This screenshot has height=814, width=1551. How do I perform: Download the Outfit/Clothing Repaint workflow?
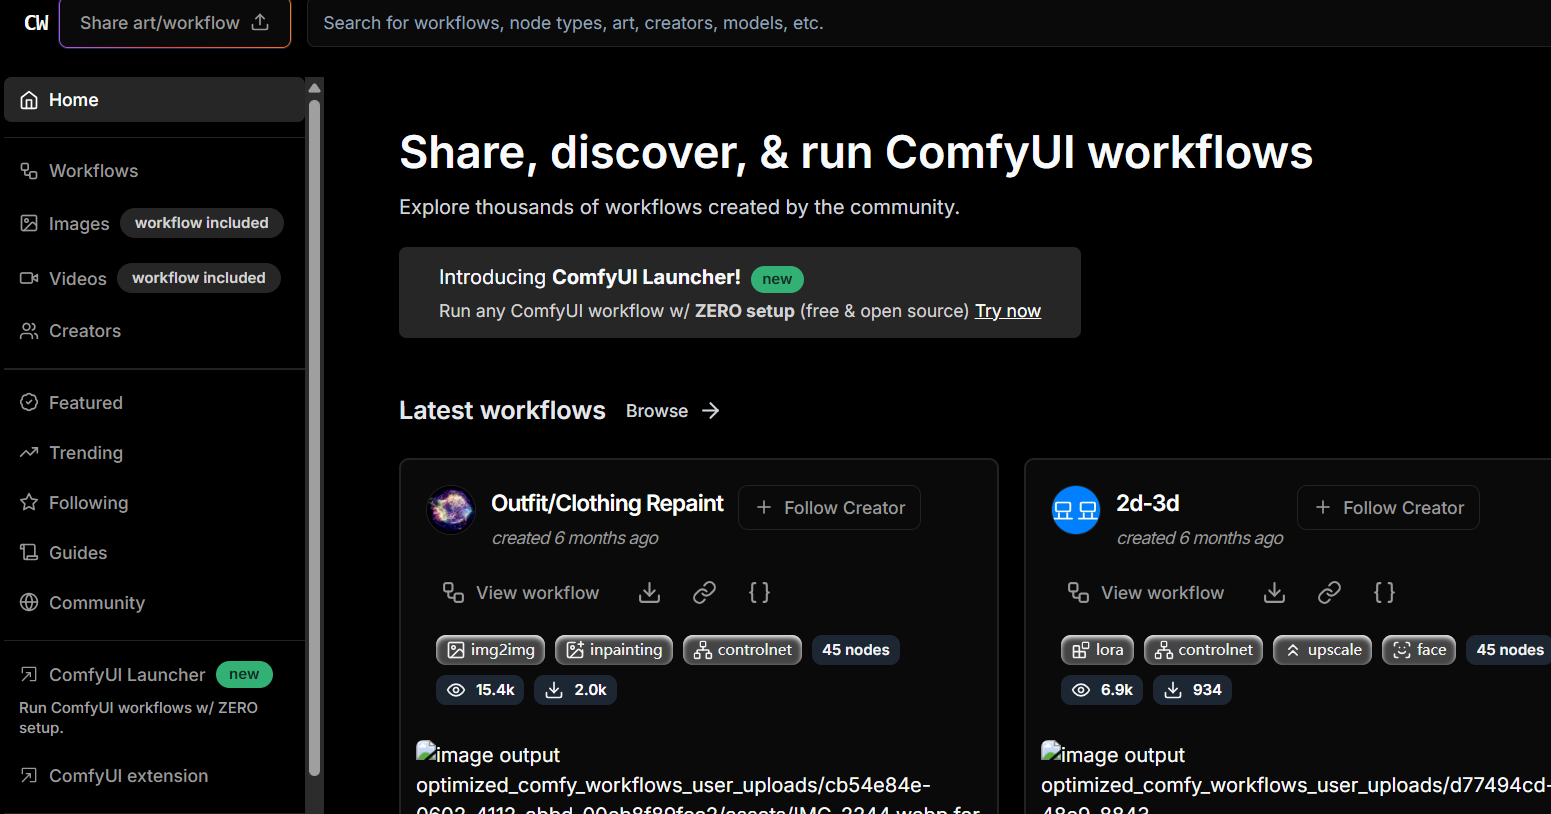point(650,593)
